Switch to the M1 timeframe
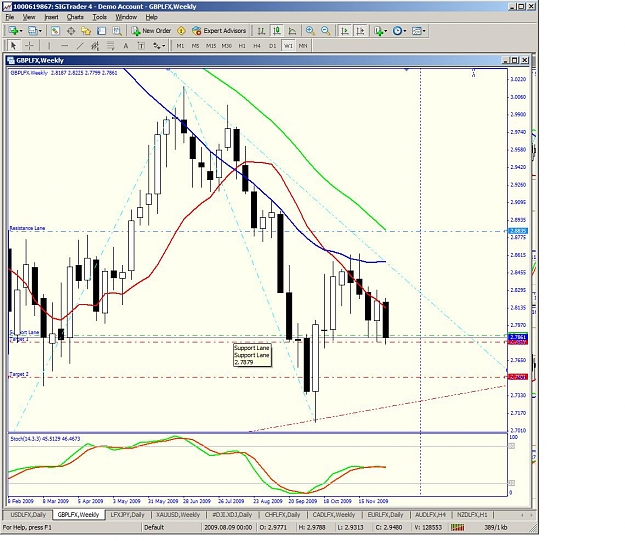This screenshot has height=541, width=625. (180, 46)
